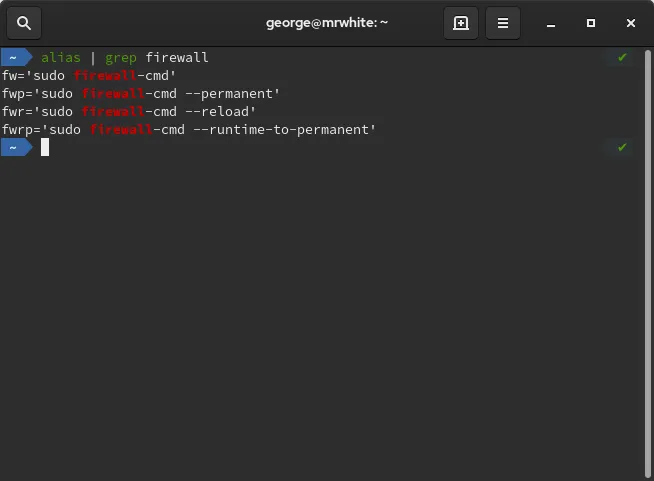Click the fw='sudo firewall-cmd' output line
This screenshot has width=654, height=481.
coord(89,75)
